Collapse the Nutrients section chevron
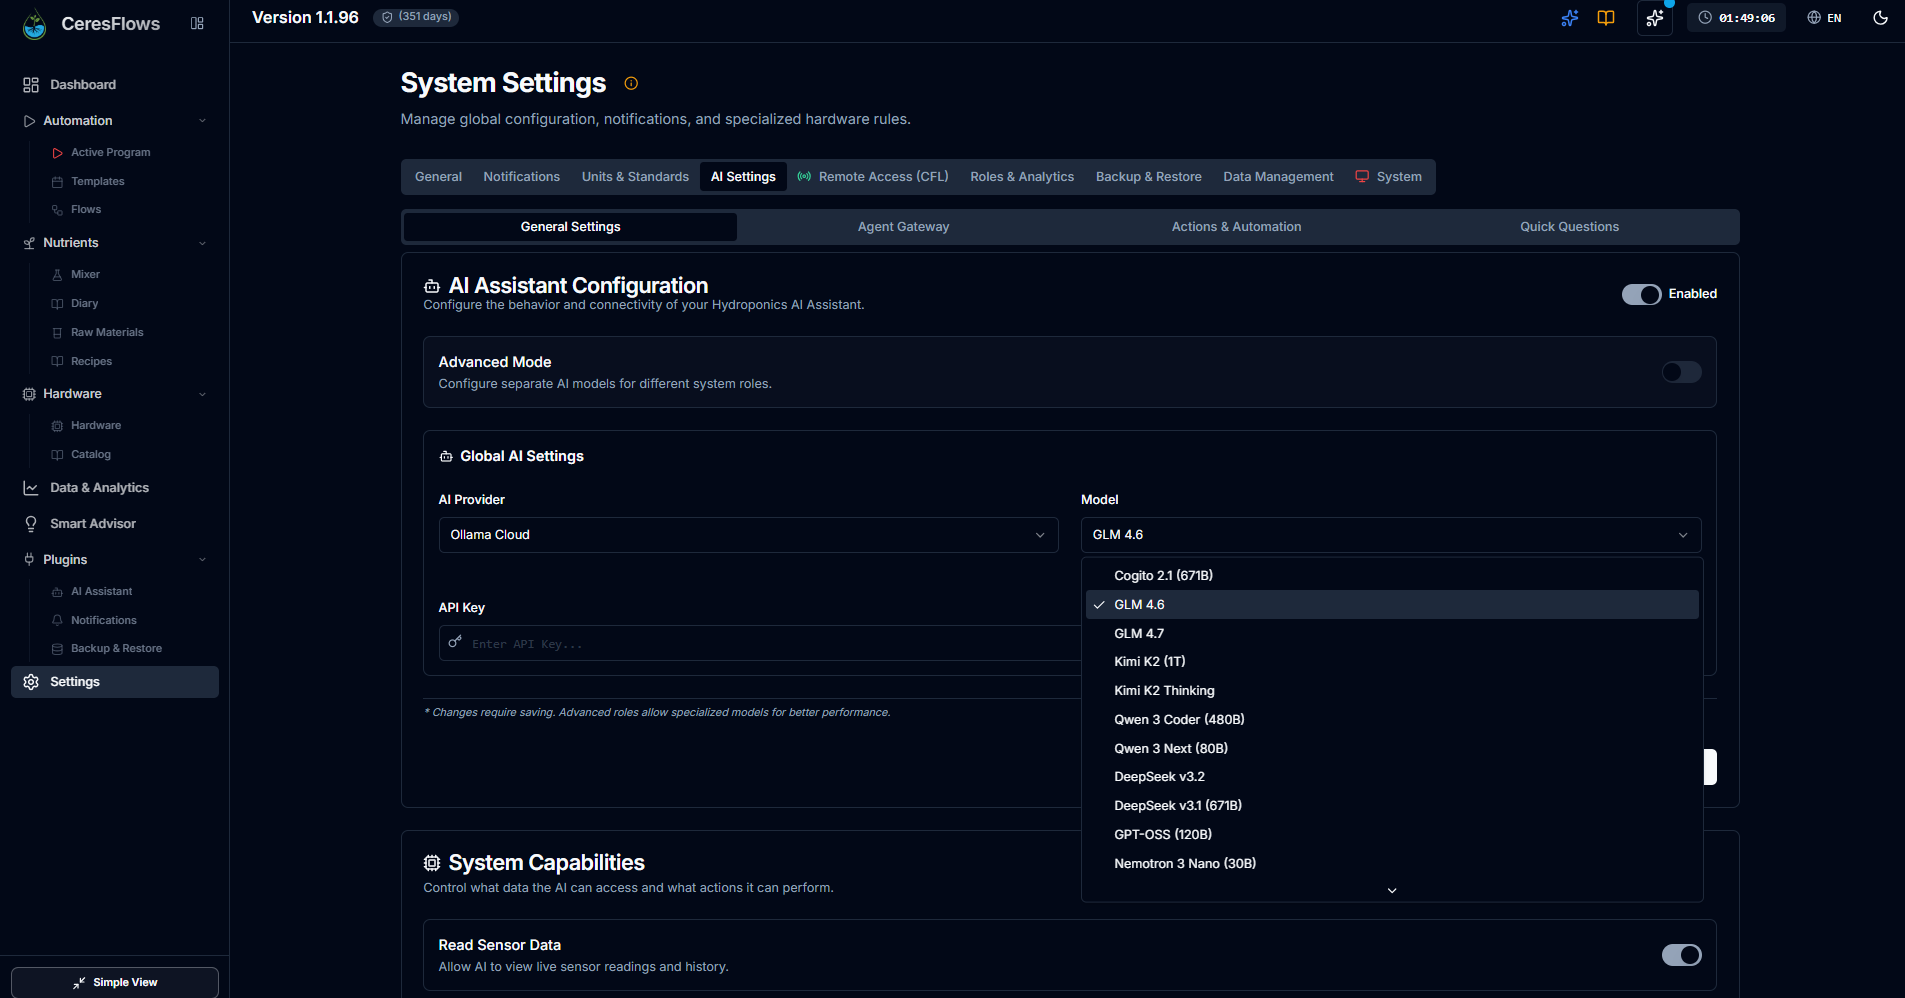 tap(202, 243)
